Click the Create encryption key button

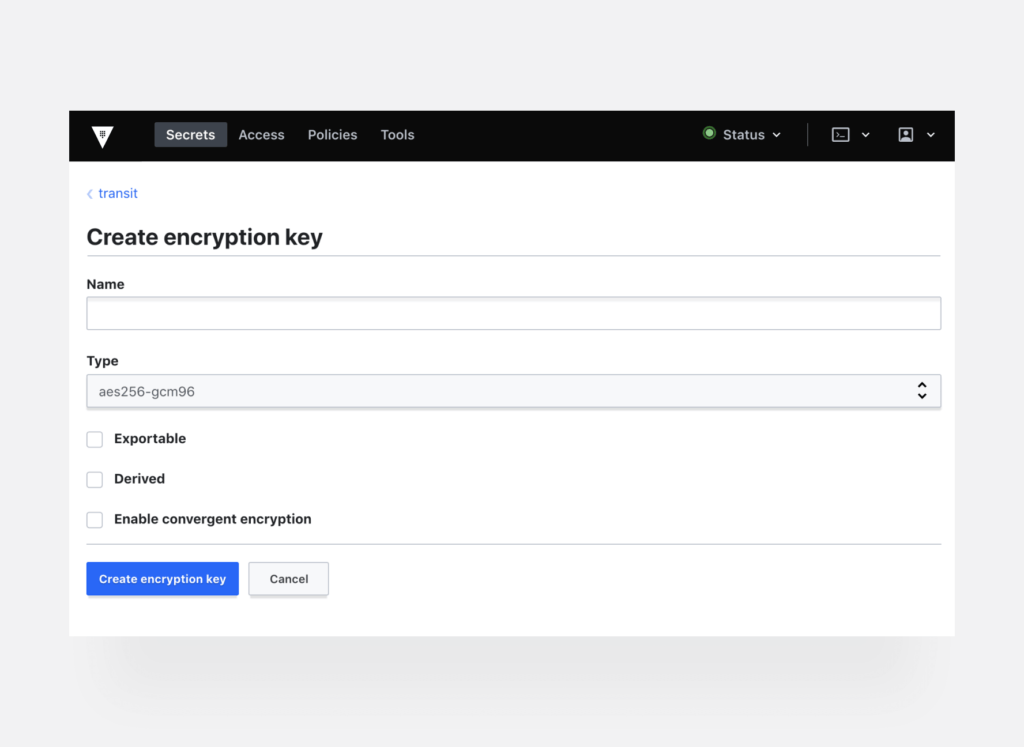(162, 578)
